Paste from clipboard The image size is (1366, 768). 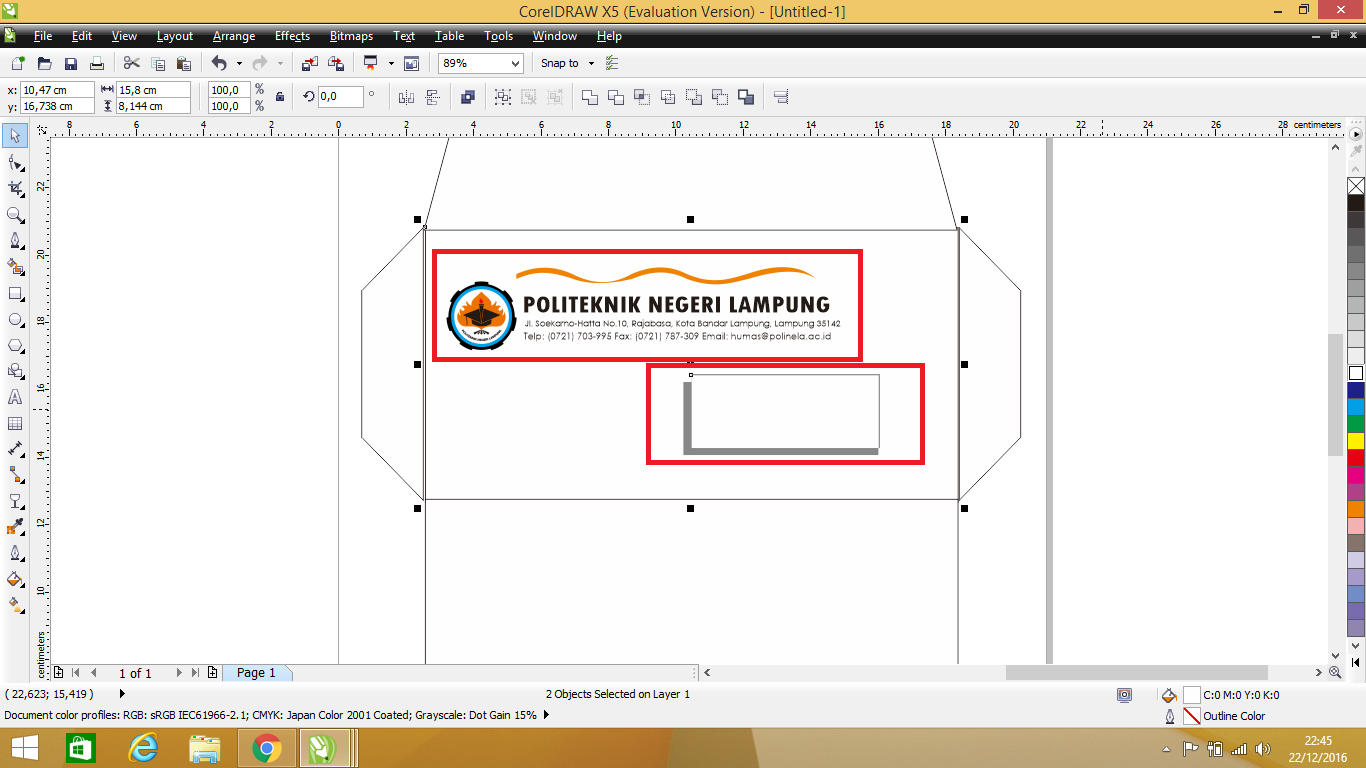point(183,63)
